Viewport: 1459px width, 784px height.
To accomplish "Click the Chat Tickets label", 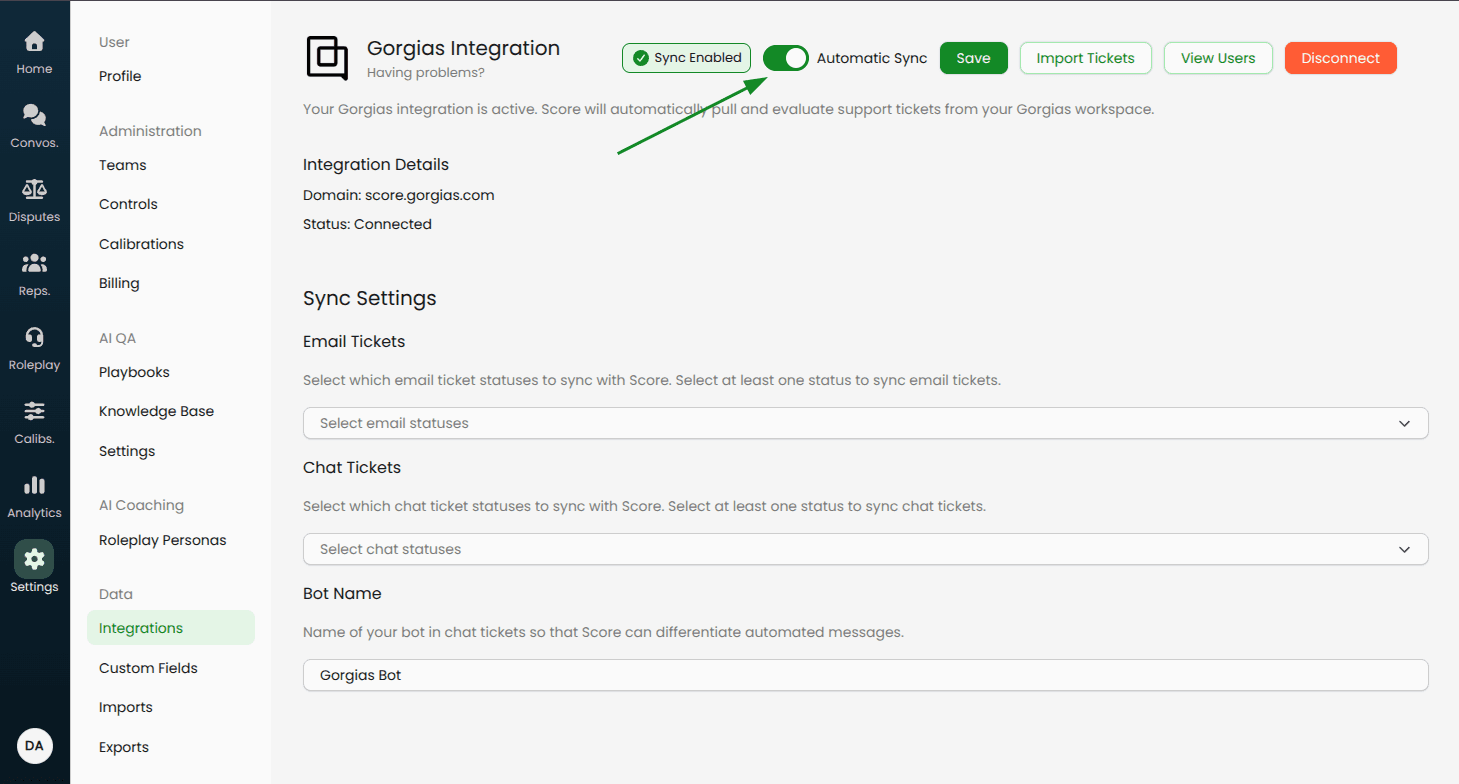I will [x=352, y=467].
